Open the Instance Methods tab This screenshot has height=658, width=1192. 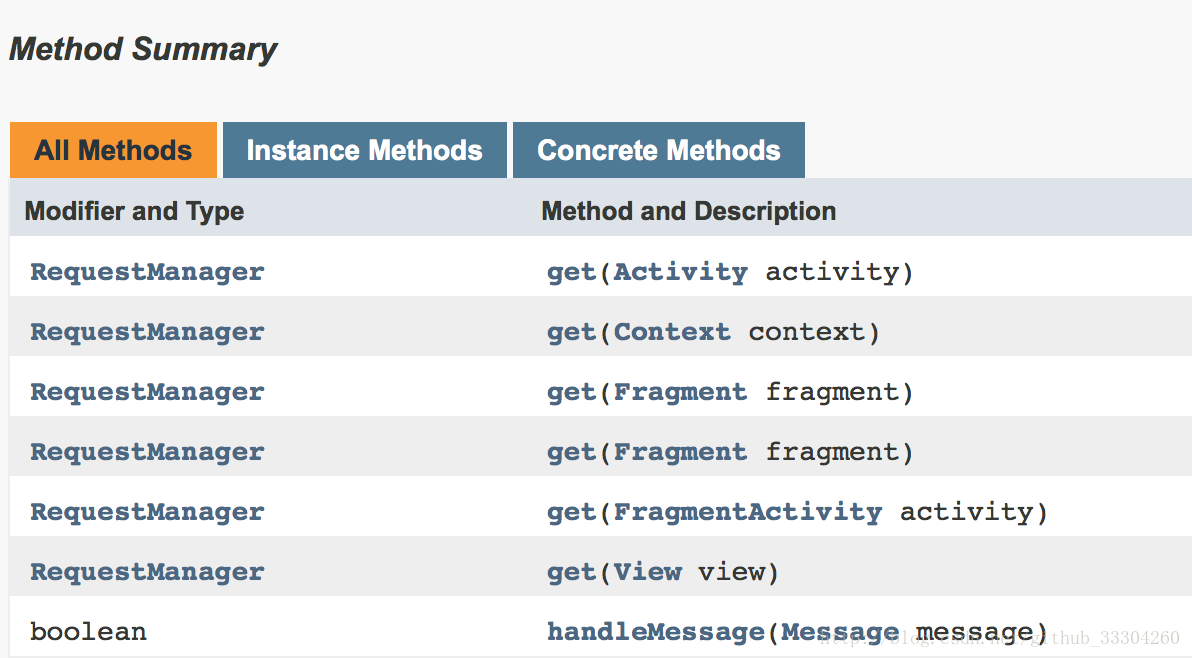(364, 151)
